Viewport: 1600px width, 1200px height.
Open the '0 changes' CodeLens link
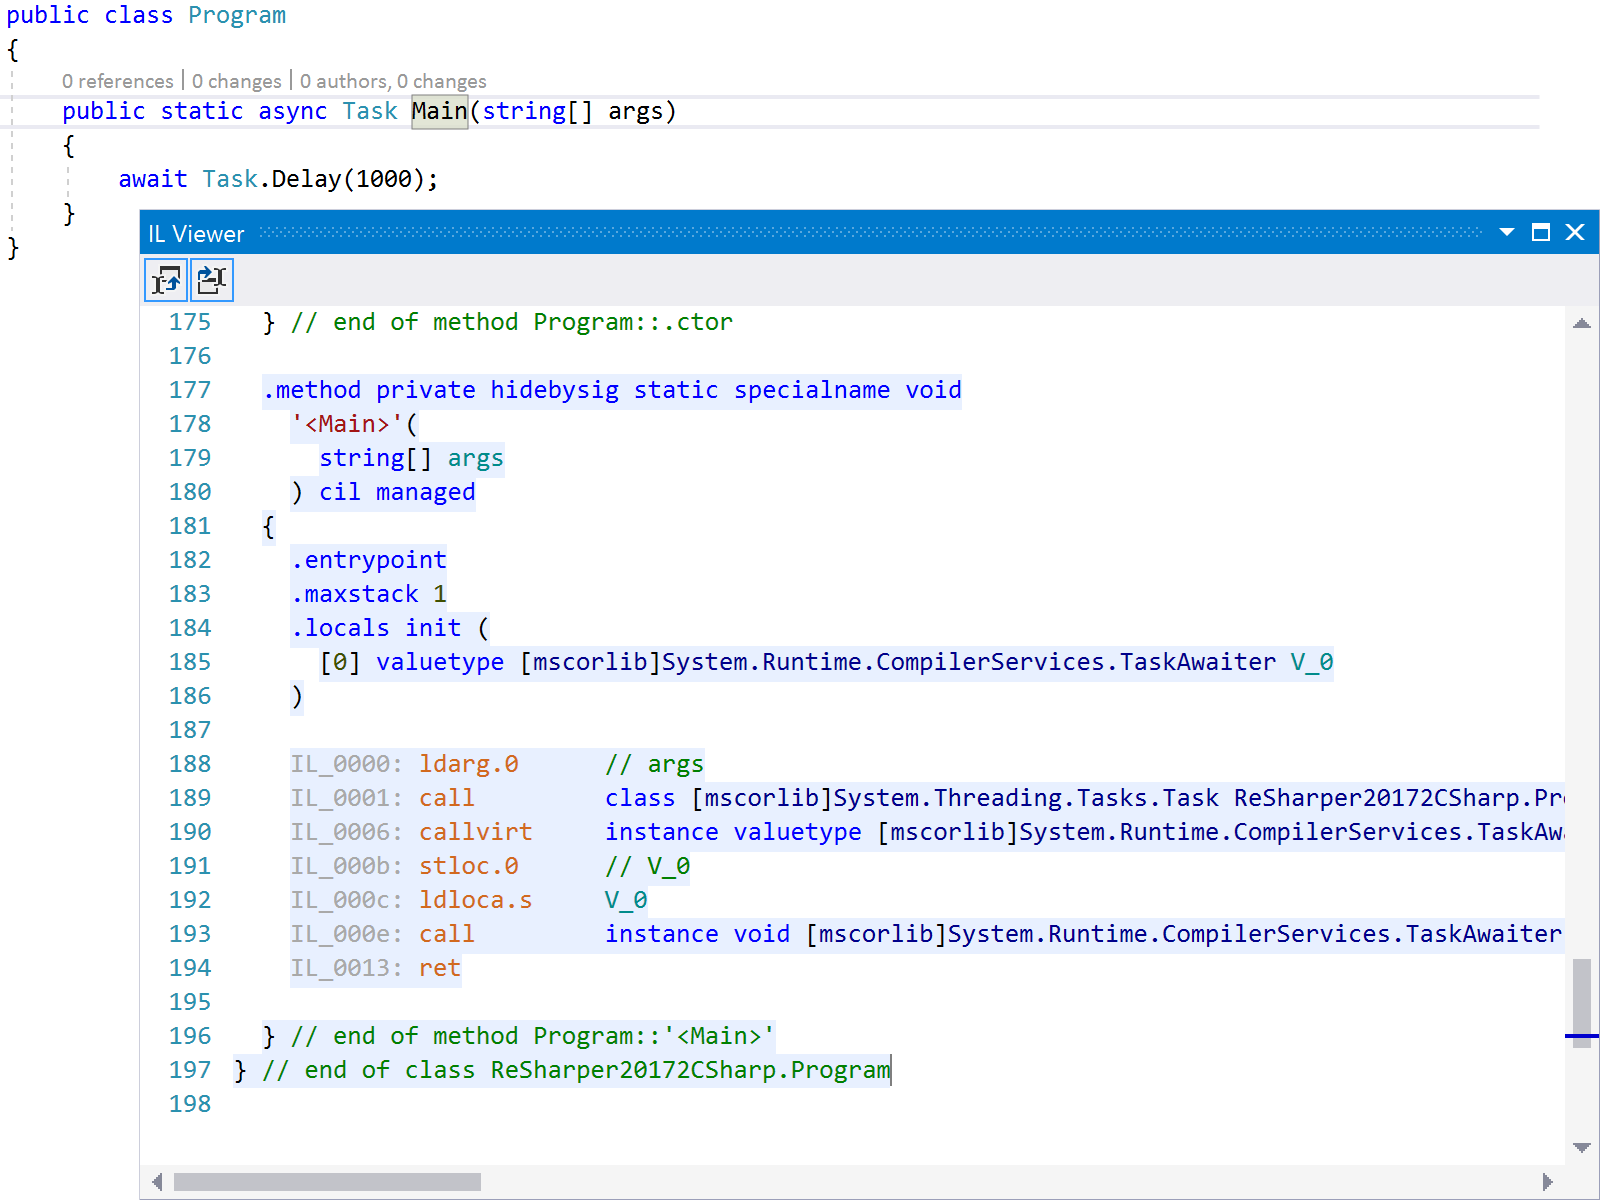click(x=236, y=81)
